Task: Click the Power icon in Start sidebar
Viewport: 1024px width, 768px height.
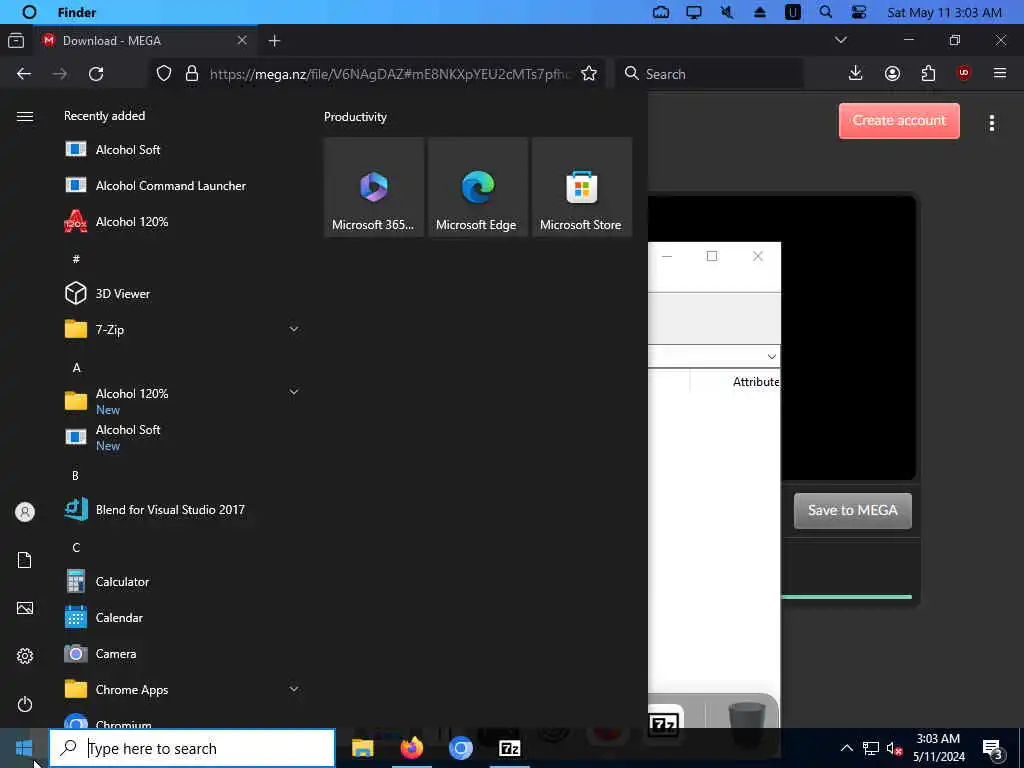Action: [x=25, y=704]
